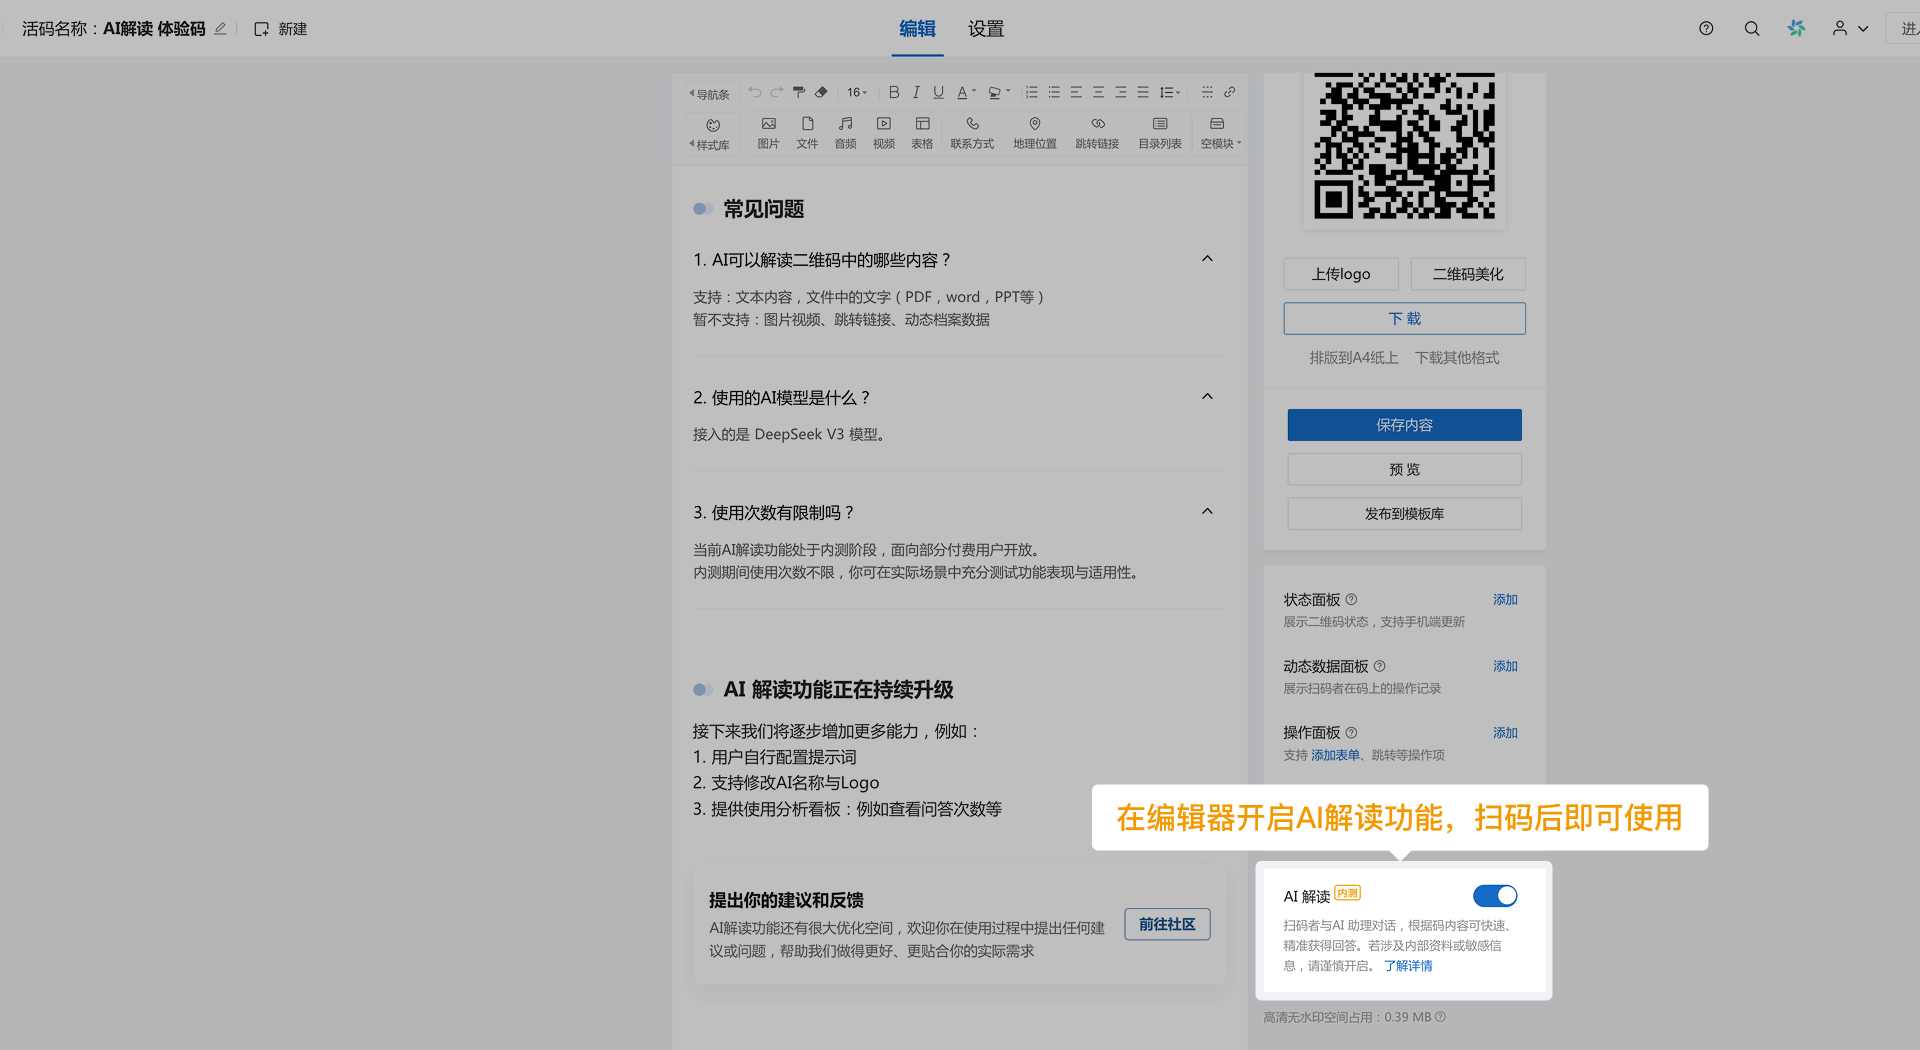This screenshot has width=1920, height=1050.
Task: Open the font size 16 dropdown
Action: pyautogui.click(x=856, y=92)
